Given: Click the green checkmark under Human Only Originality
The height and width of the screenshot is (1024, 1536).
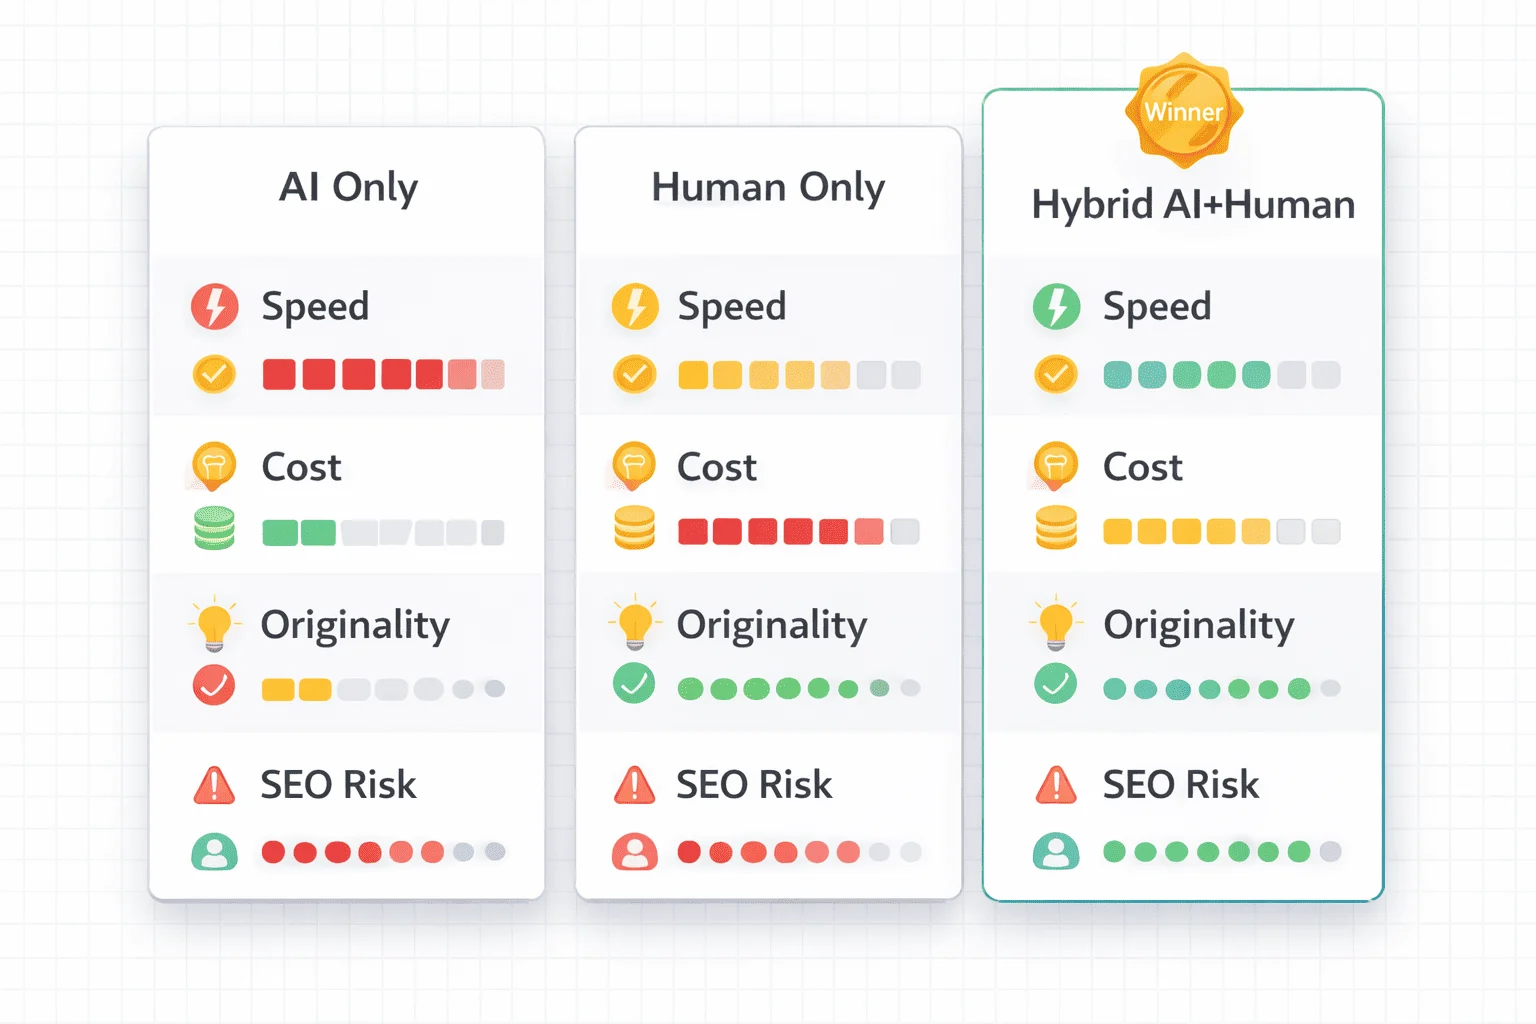Looking at the screenshot, I should [634, 684].
